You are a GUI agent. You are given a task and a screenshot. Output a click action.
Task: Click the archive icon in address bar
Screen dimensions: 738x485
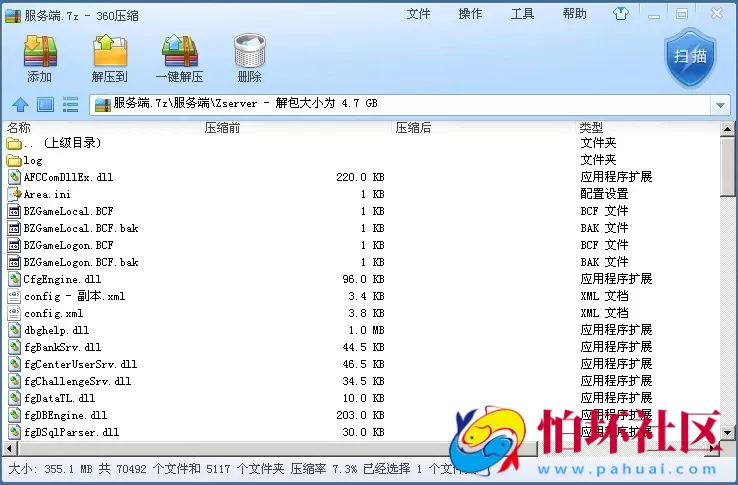click(102, 104)
